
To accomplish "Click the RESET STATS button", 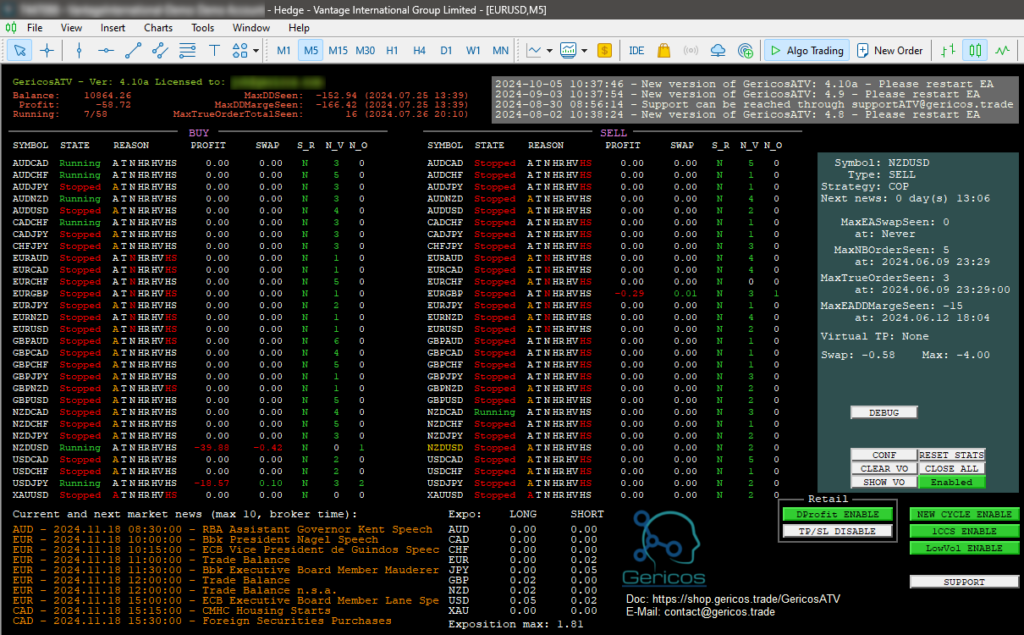I will [x=952, y=455].
